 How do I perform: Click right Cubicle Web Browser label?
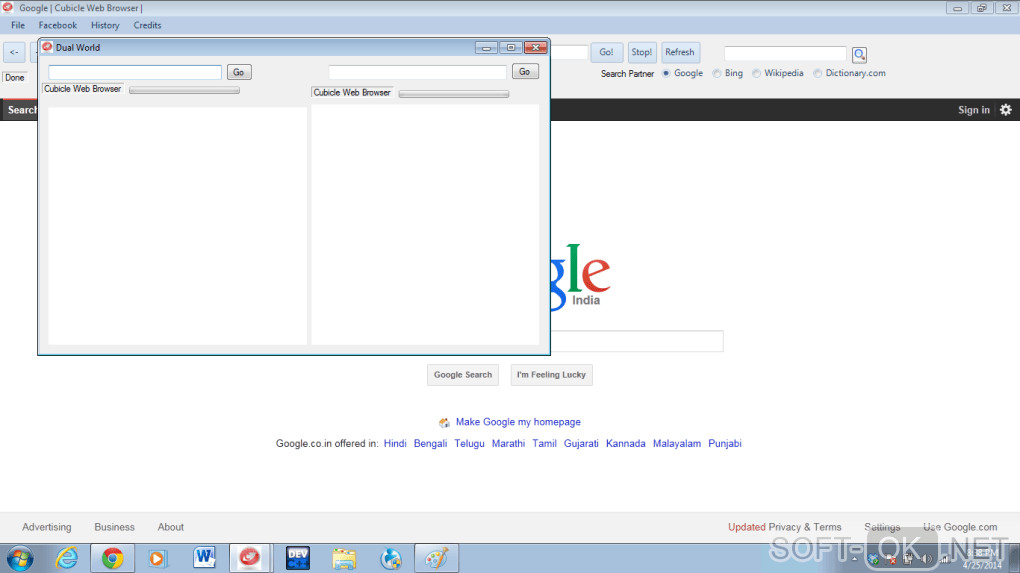click(x=352, y=92)
